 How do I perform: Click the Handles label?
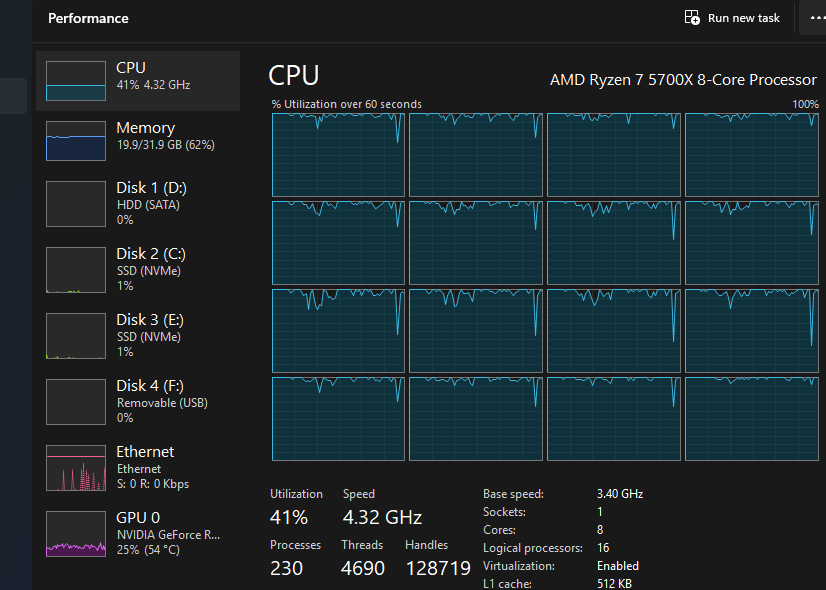pos(426,545)
